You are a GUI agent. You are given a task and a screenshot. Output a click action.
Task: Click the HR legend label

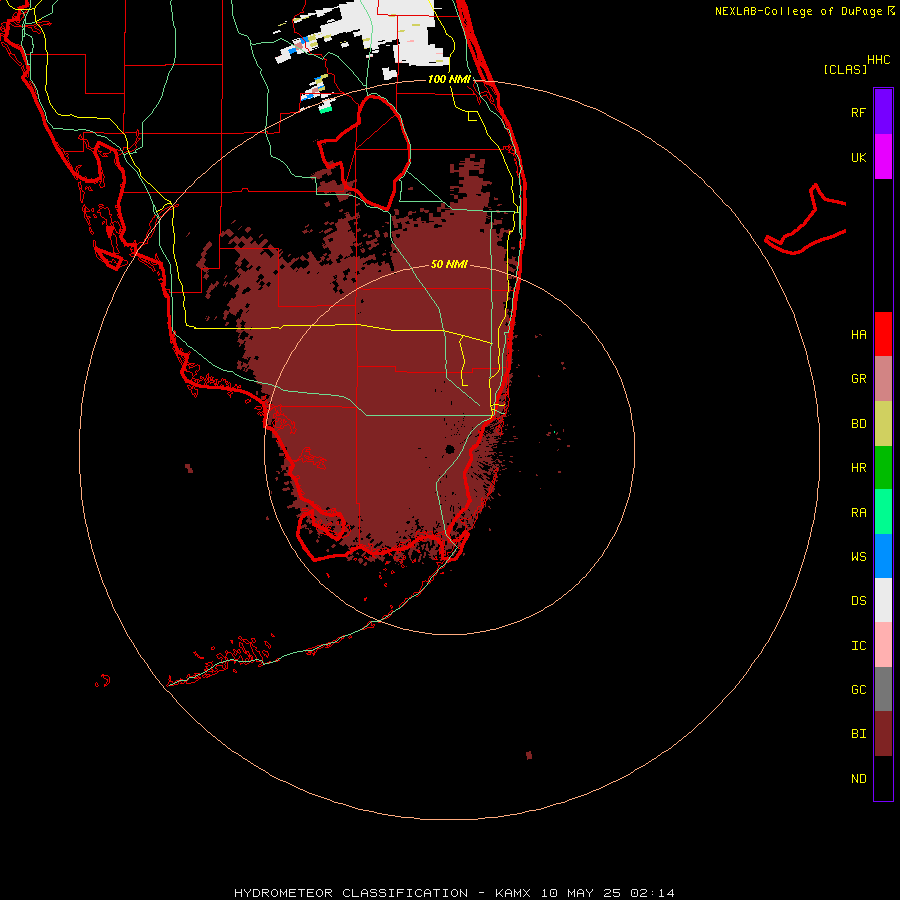click(858, 468)
